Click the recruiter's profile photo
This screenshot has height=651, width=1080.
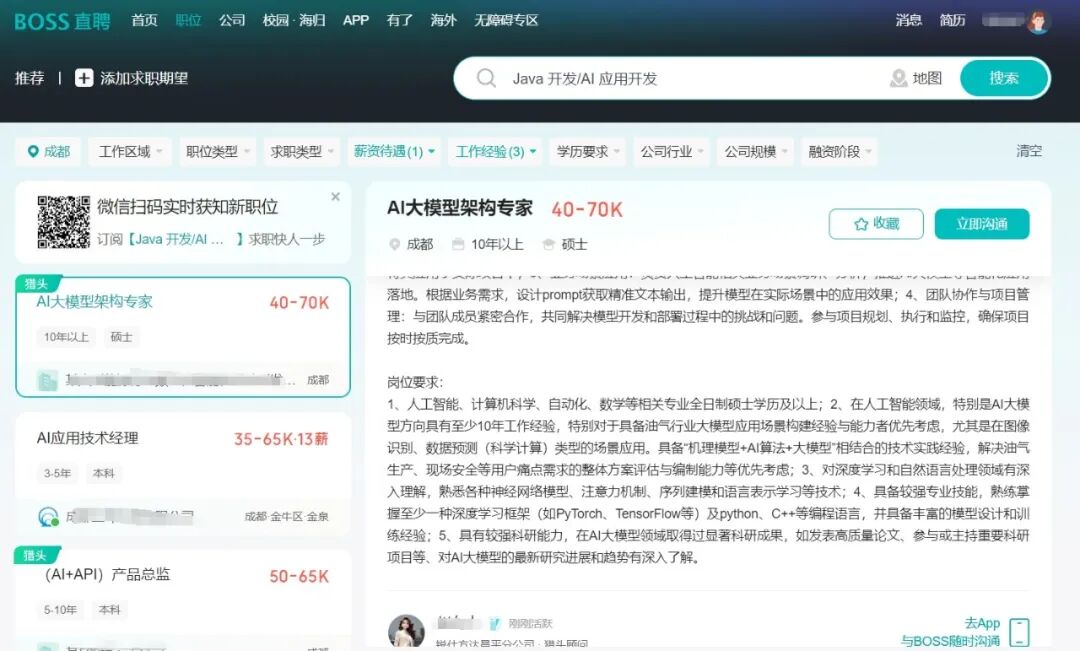(x=406, y=631)
